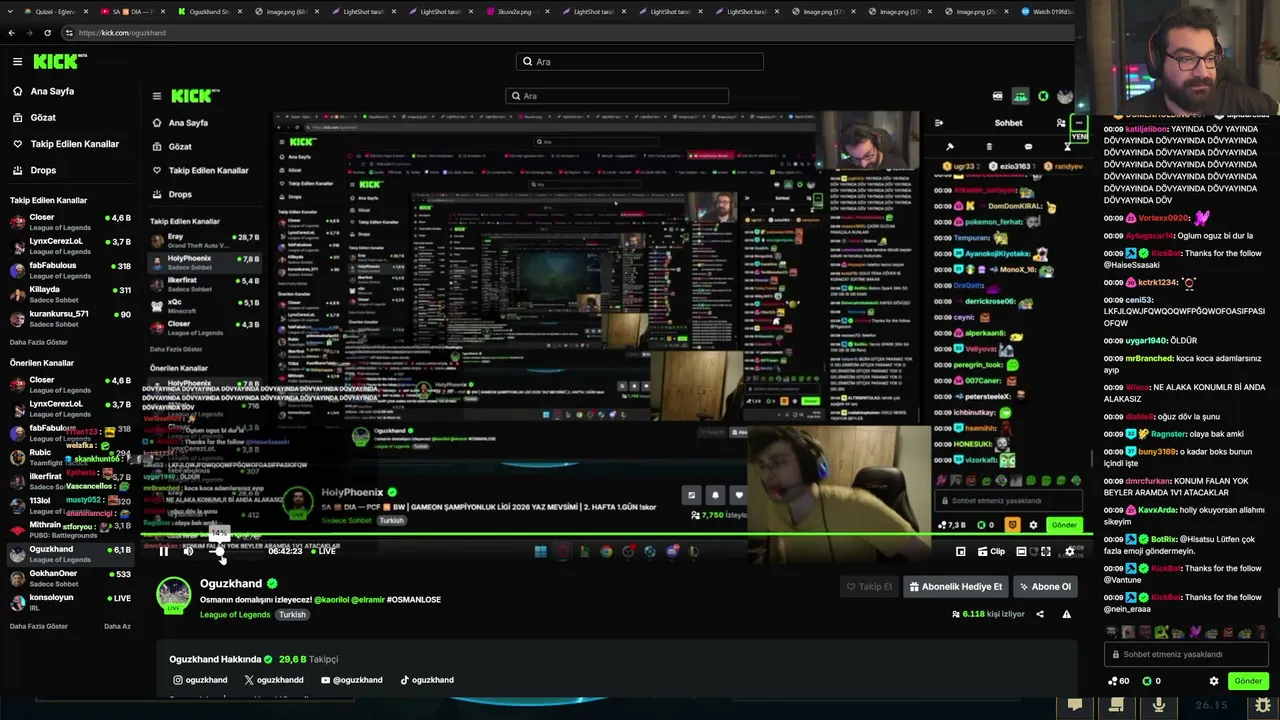Open Takip Edilen Kanallar in outer sidebar
This screenshot has height=720, width=1280.
coord(74,144)
